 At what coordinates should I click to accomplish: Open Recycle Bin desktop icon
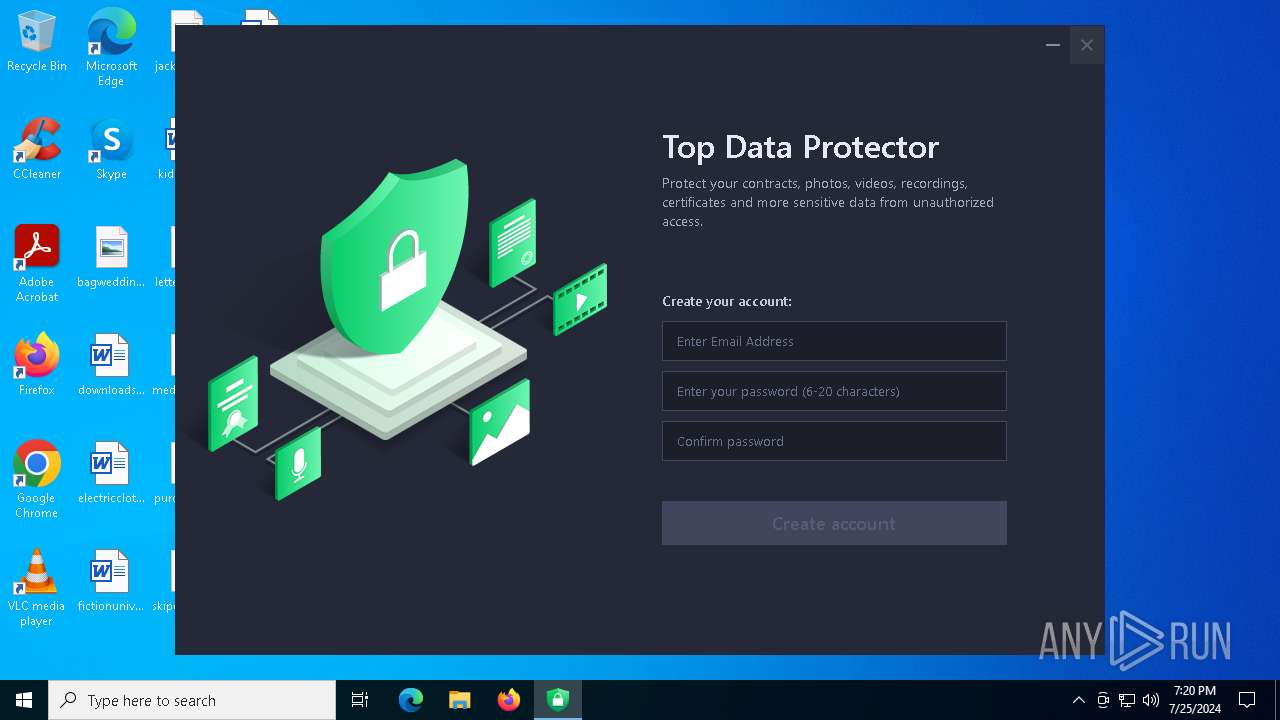[37, 42]
